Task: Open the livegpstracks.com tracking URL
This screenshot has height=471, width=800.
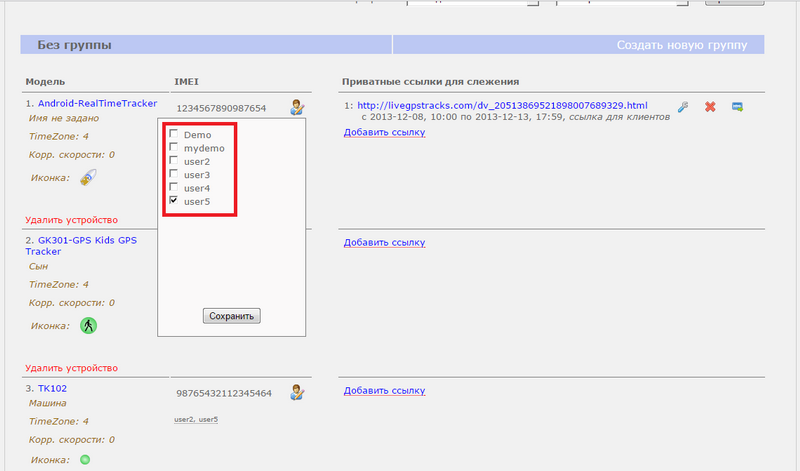Action: (502, 105)
